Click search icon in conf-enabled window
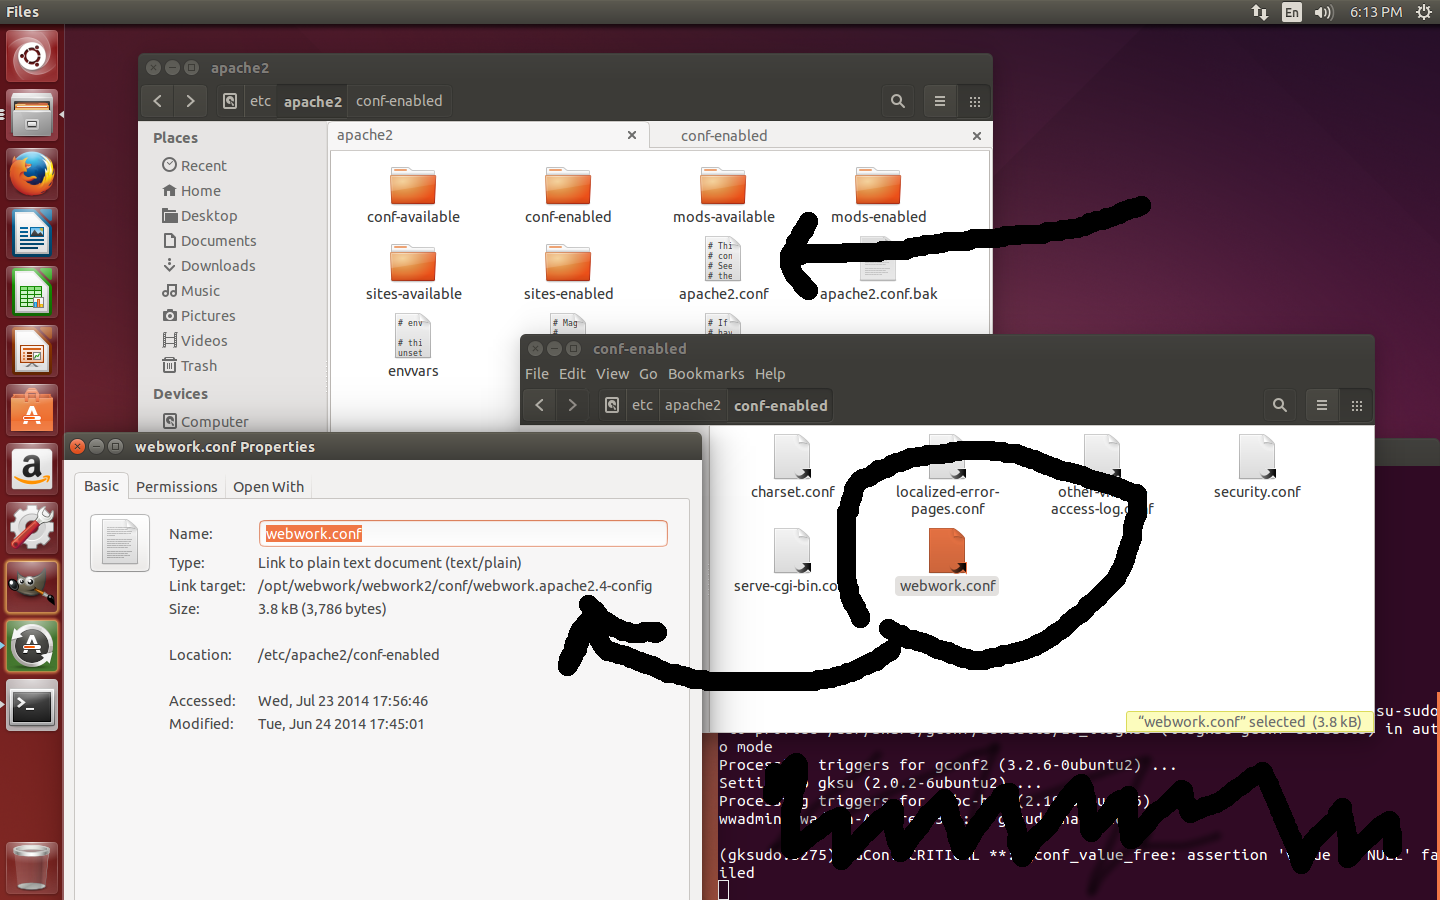This screenshot has height=900, width=1440. (x=1280, y=405)
